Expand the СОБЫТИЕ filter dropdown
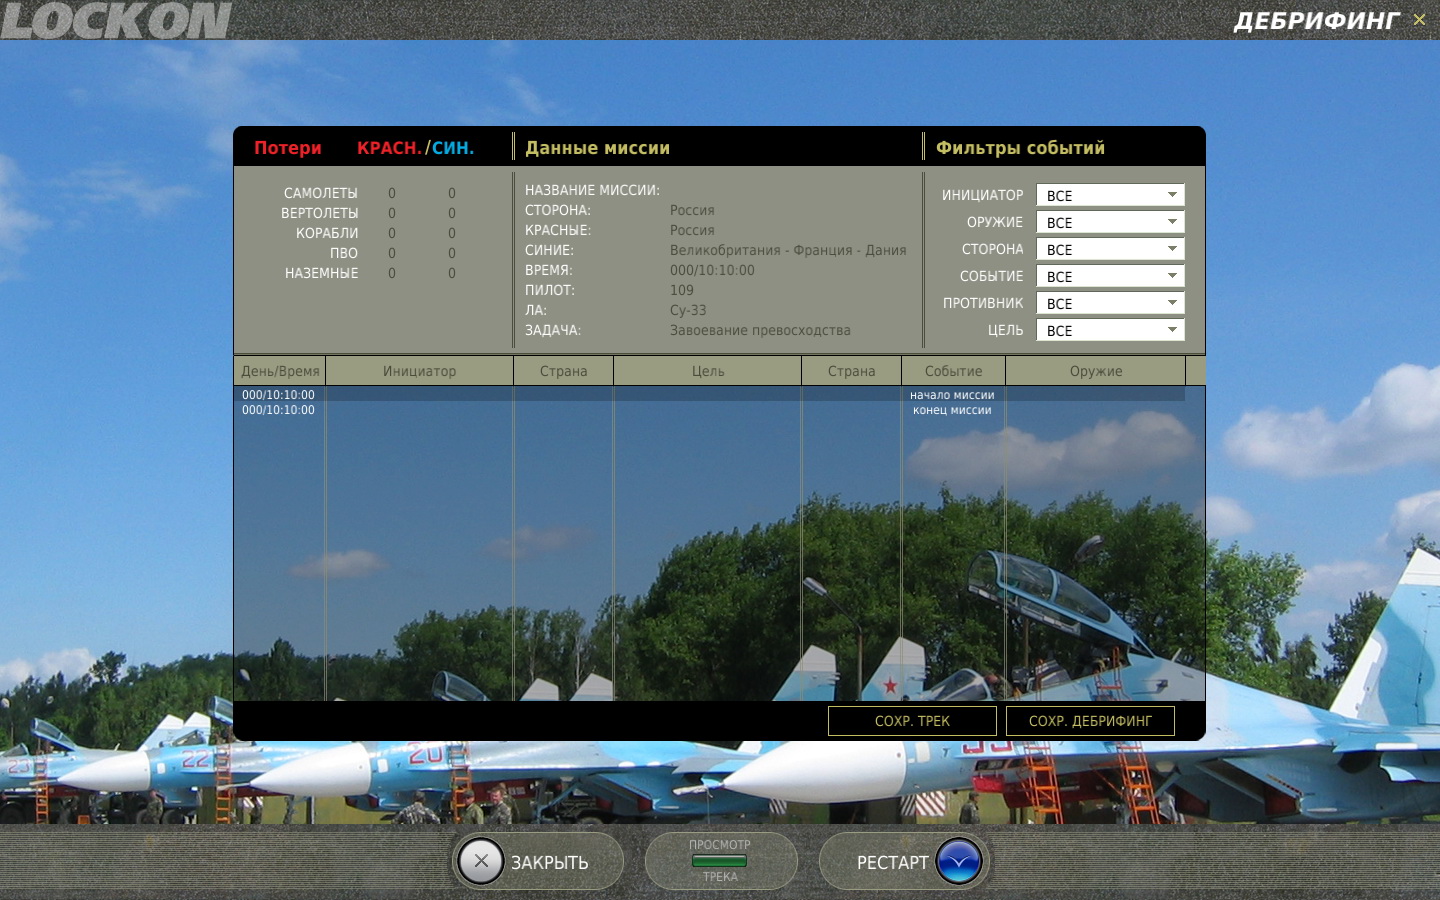This screenshot has width=1440, height=900. click(x=1110, y=276)
